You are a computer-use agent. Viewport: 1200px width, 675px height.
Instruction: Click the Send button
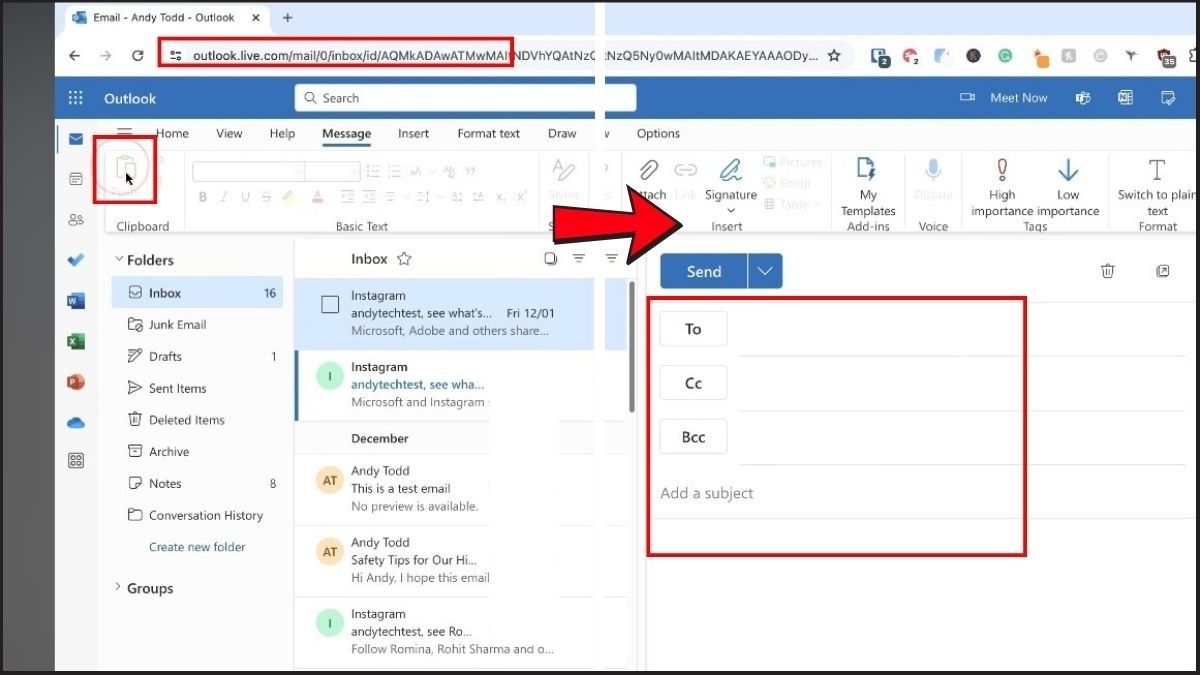[704, 271]
